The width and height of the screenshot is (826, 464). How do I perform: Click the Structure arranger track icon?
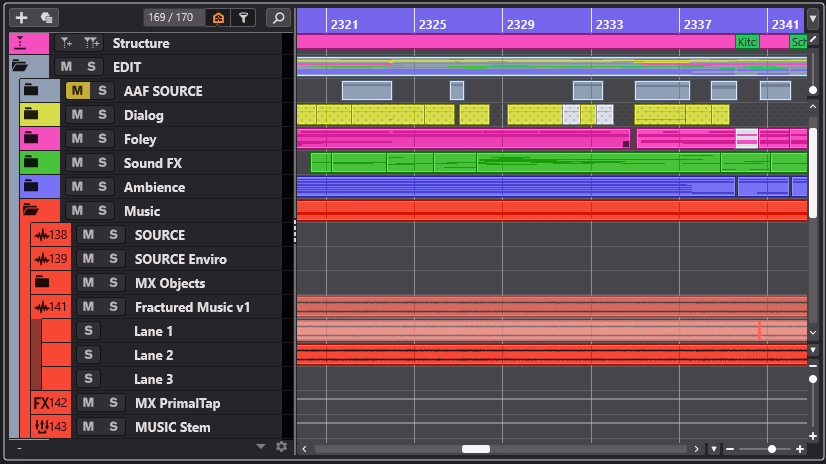pos(20,43)
